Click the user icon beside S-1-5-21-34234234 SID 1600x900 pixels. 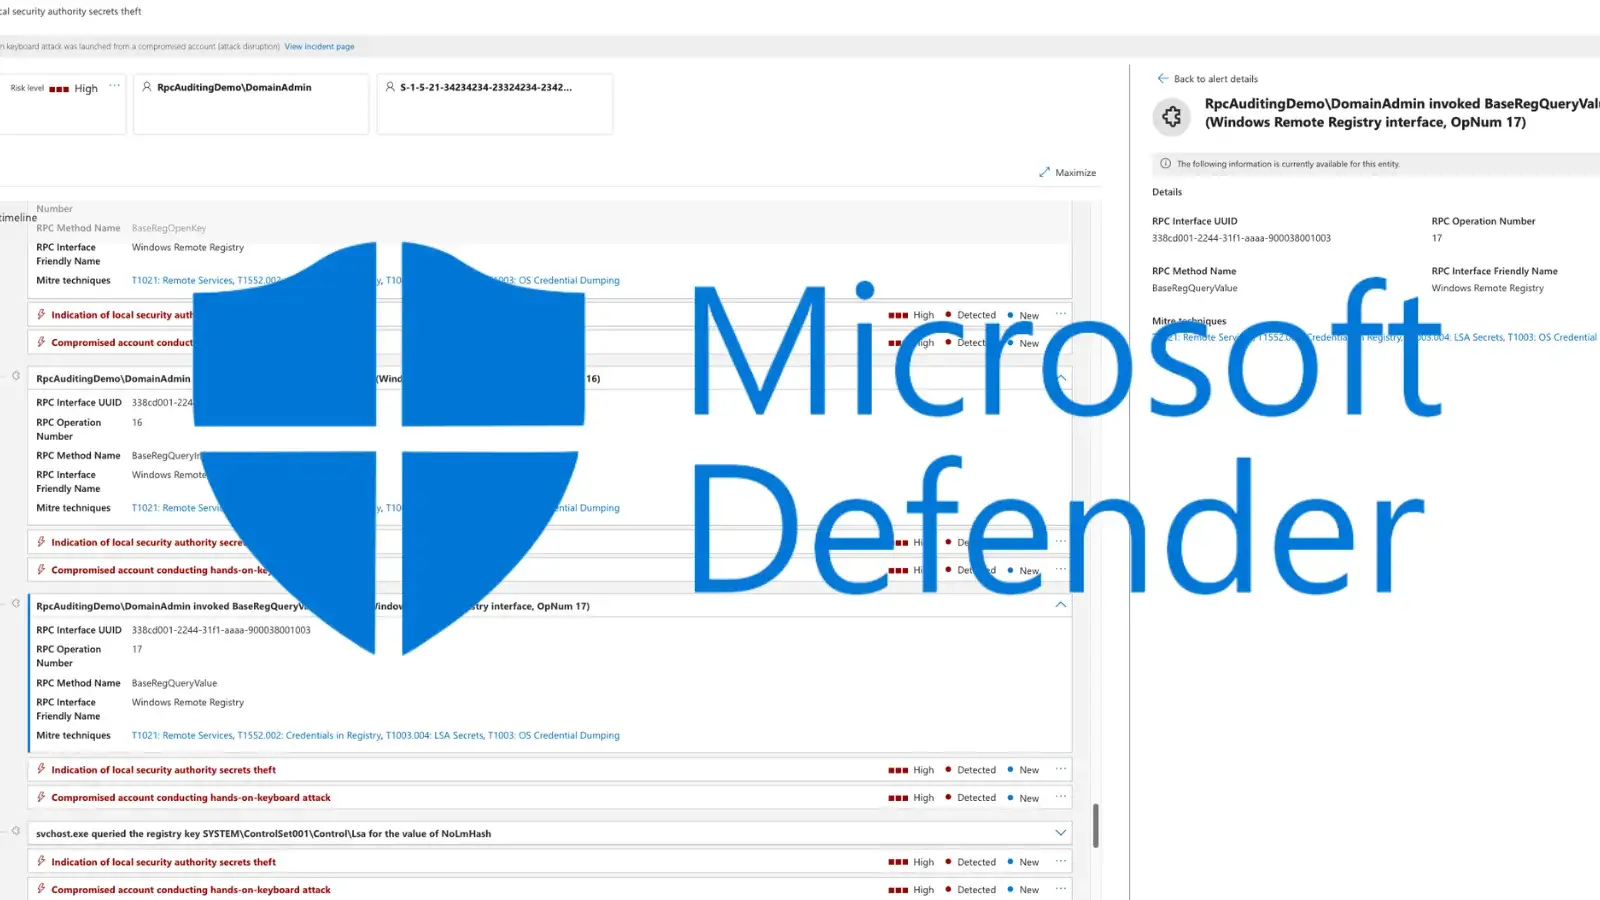[390, 87]
